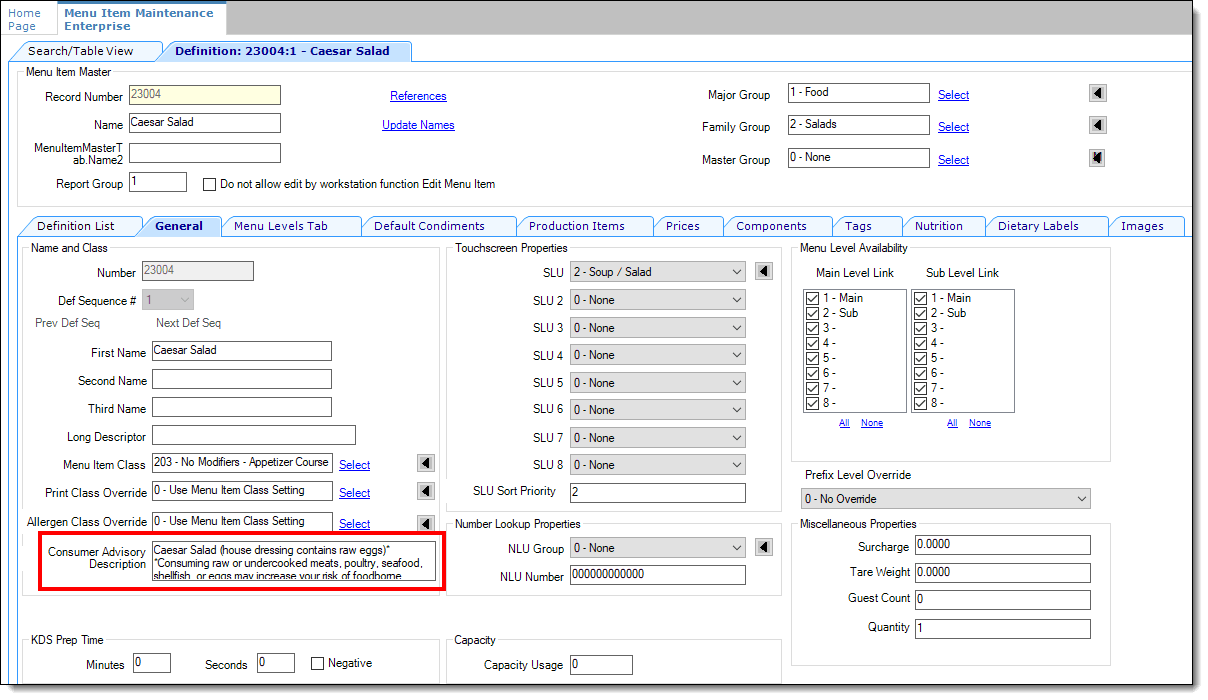Click the Major Group record-selection arrow icon

coord(1097,92)
